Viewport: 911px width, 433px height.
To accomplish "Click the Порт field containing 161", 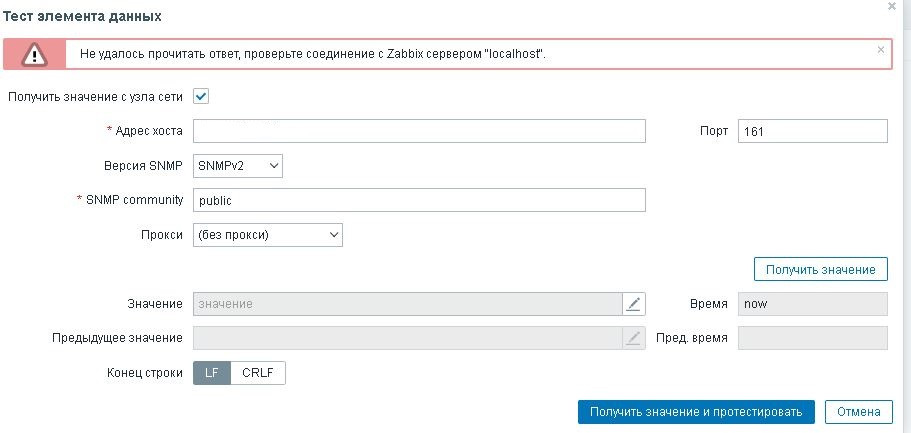I will (813, 131).
